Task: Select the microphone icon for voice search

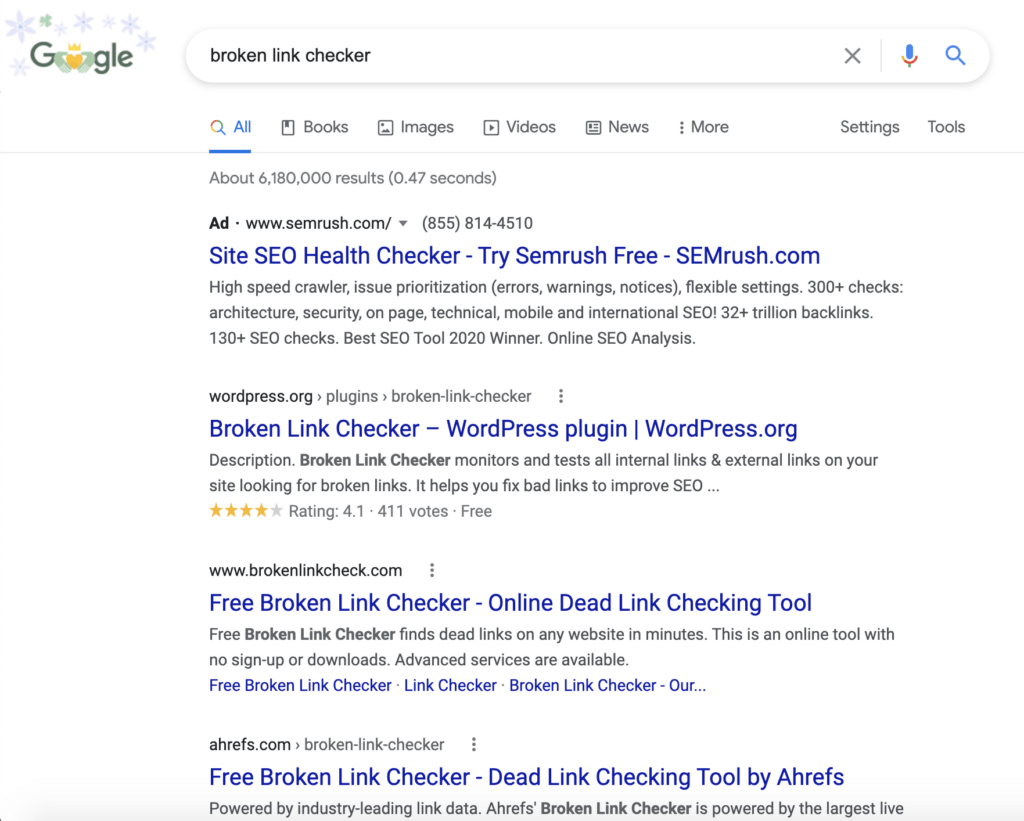Action: point(909,56)
